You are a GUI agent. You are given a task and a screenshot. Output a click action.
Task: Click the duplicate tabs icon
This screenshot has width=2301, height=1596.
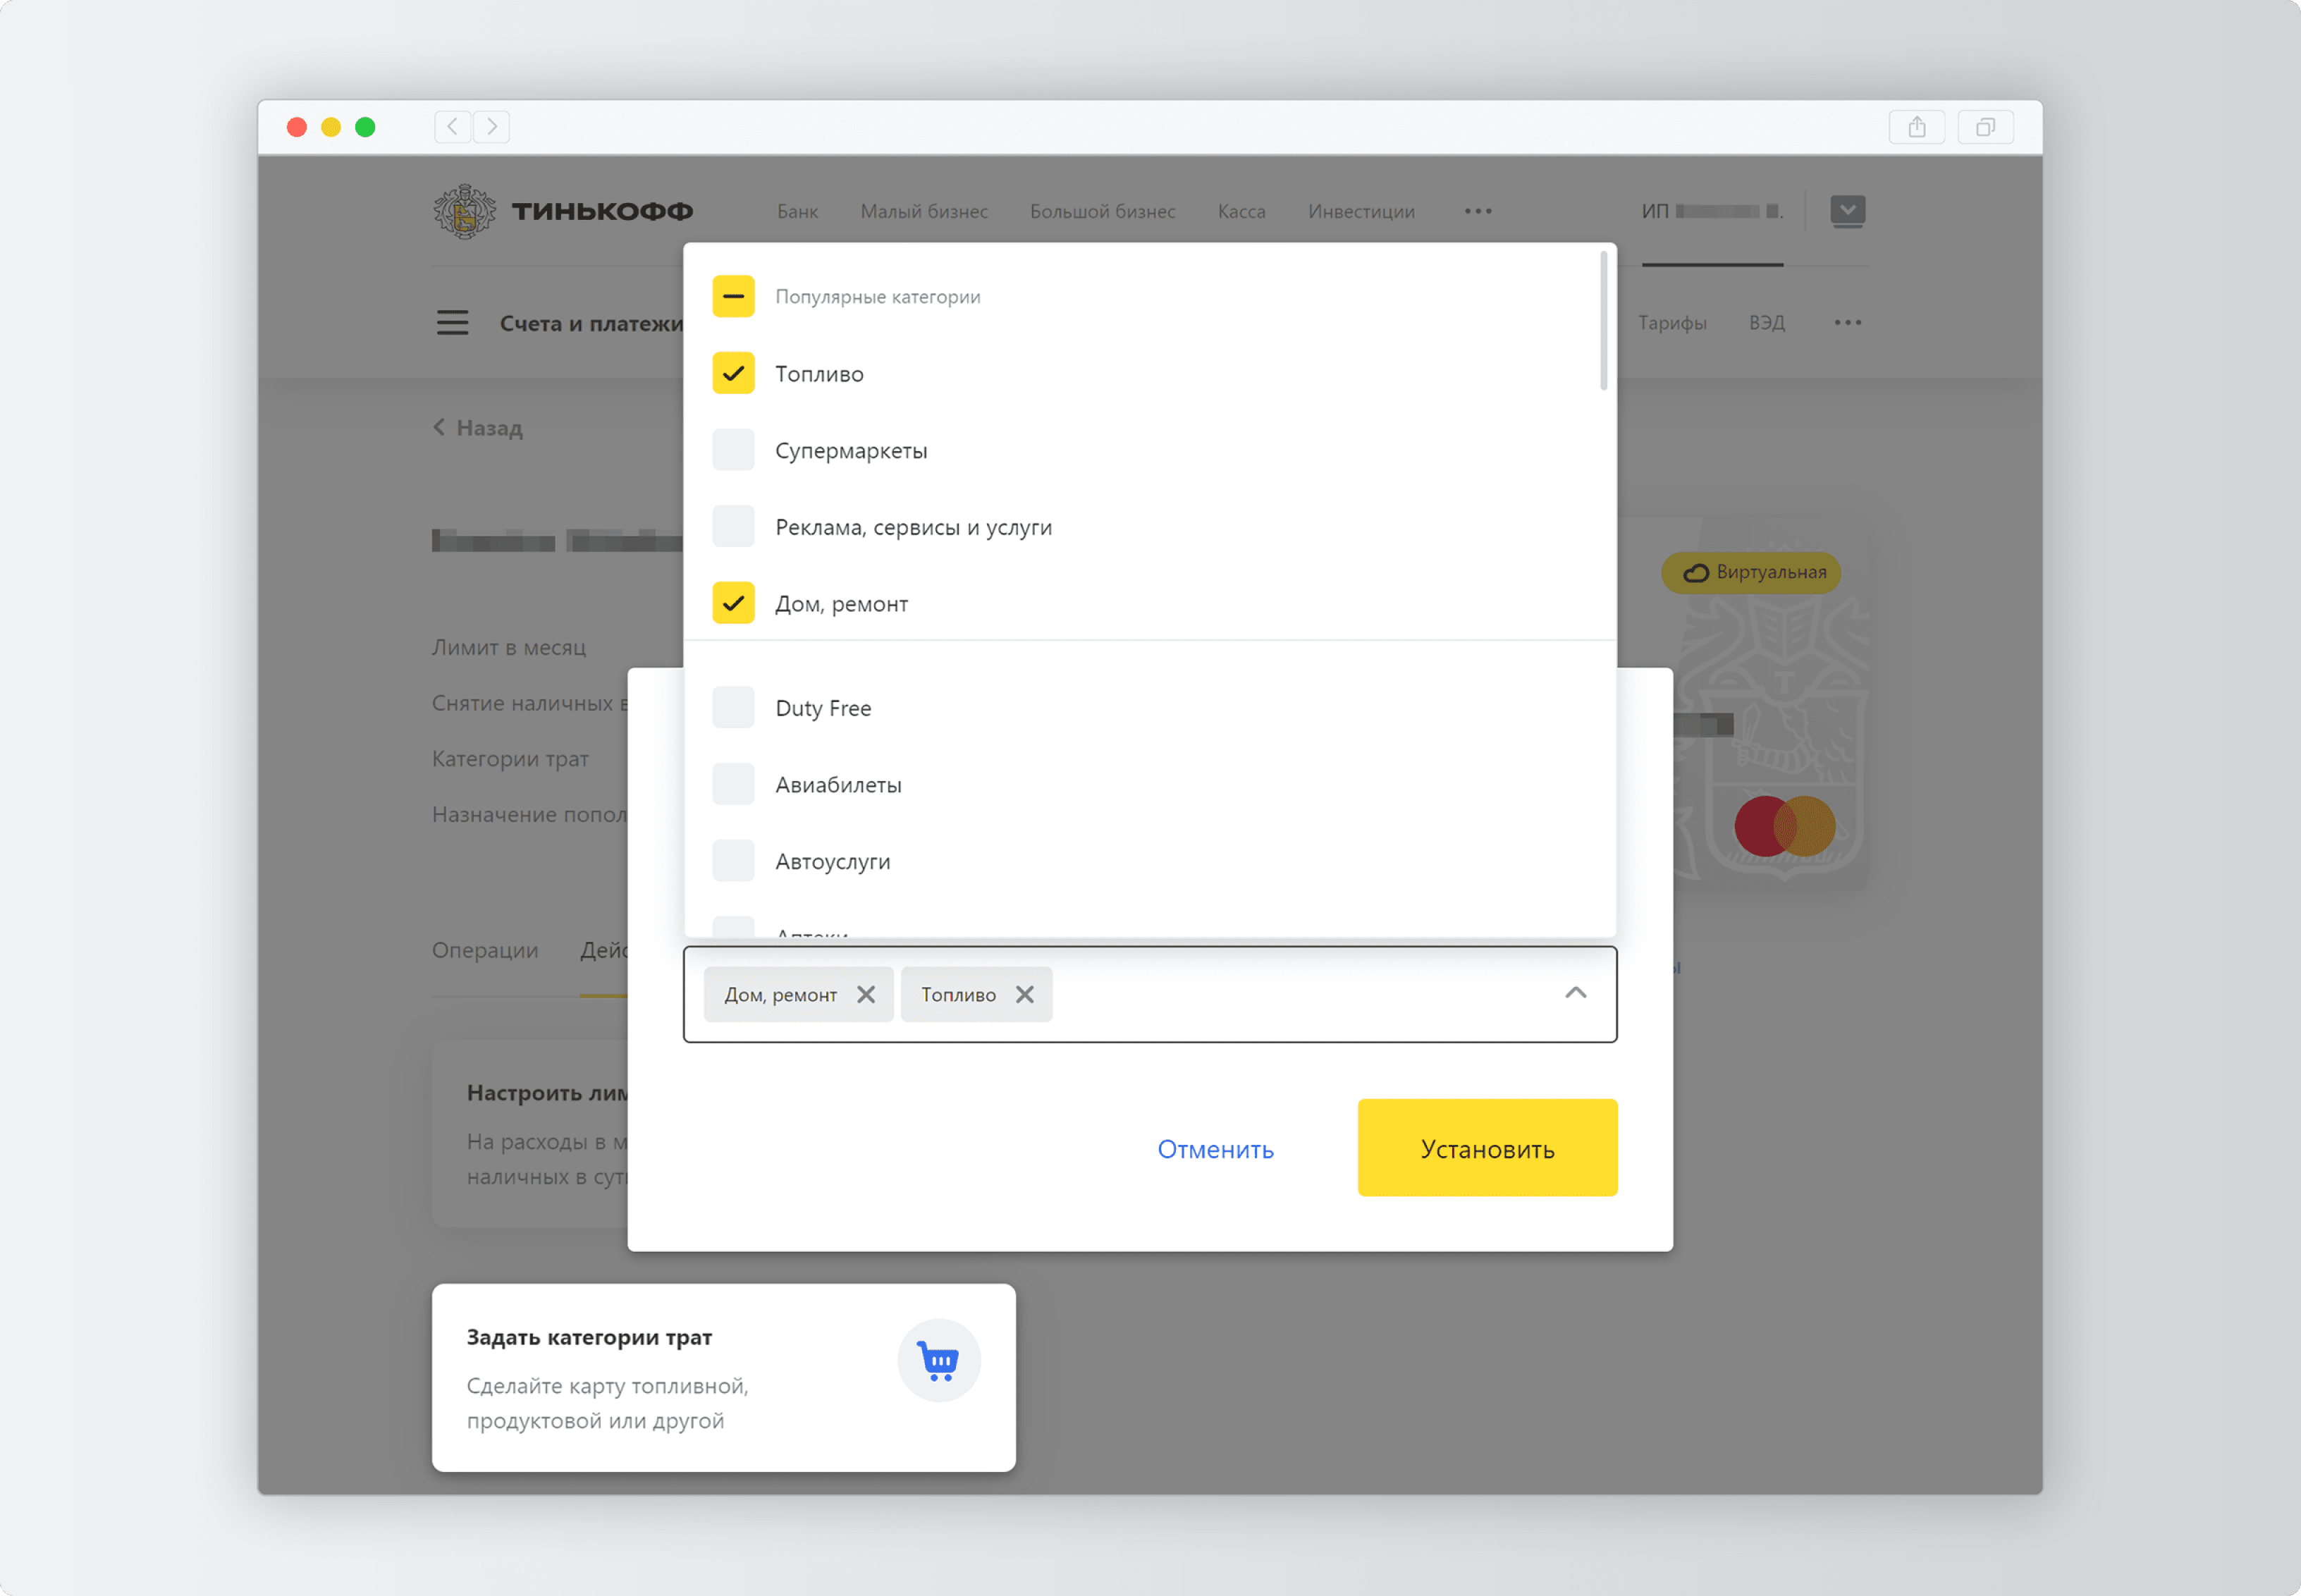point(1985,127)
